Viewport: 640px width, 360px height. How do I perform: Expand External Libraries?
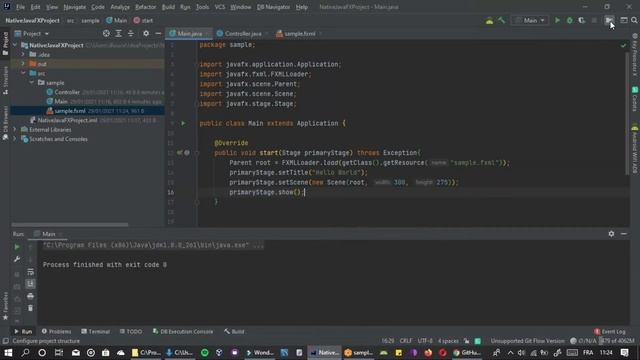[x=15, y=129]
